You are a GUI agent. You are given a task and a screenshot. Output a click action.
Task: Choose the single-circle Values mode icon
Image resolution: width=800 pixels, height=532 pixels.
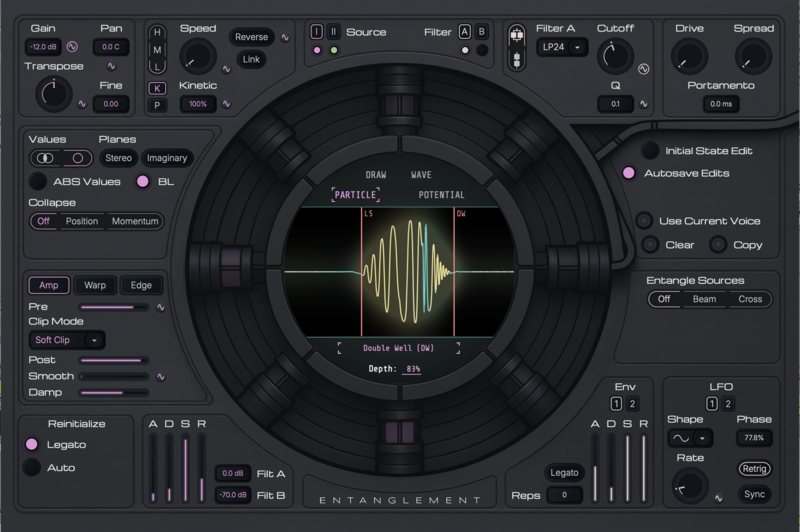tap(76, 158)
